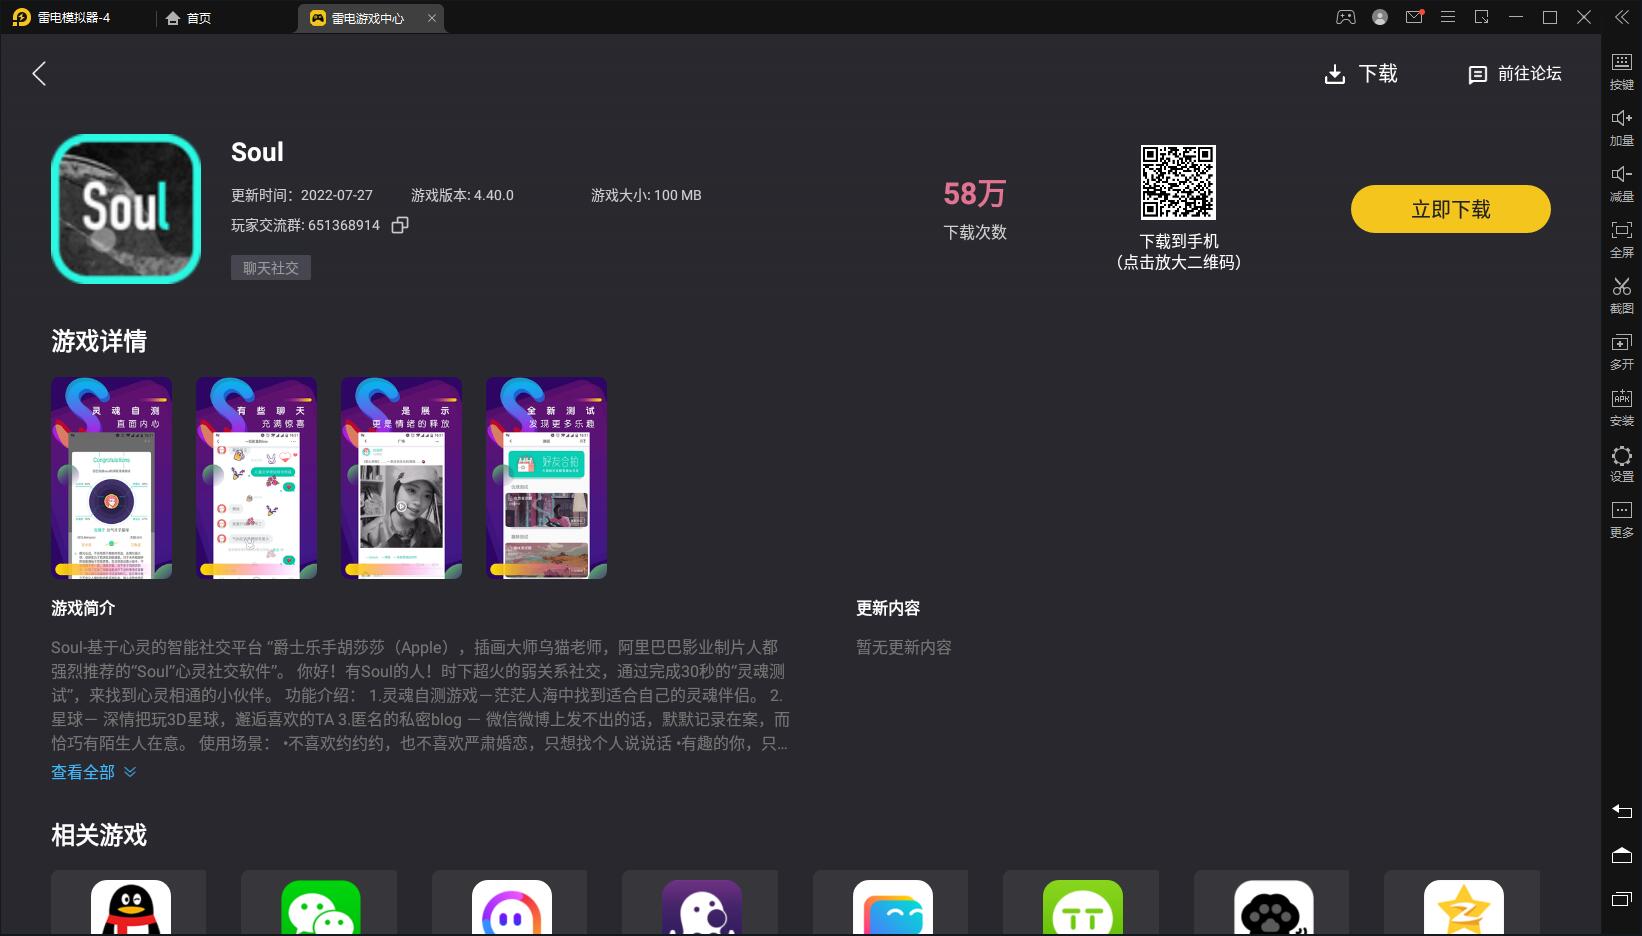
Task: Enter fullscreen with 全屏 icon
Action: coord(1622,239)
